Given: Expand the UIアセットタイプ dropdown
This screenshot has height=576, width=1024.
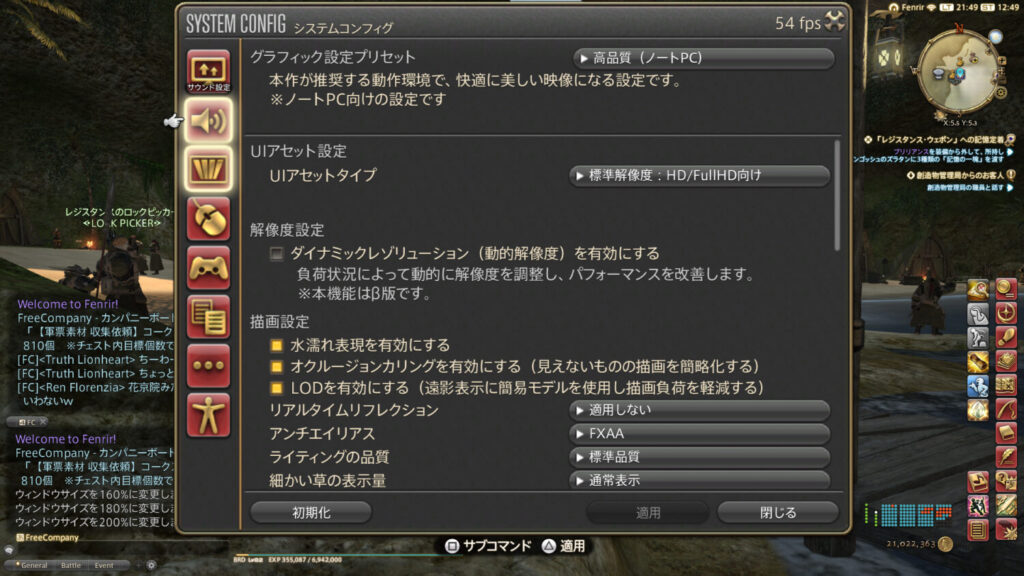Looking at the screenshot, I should pos(699,175).
